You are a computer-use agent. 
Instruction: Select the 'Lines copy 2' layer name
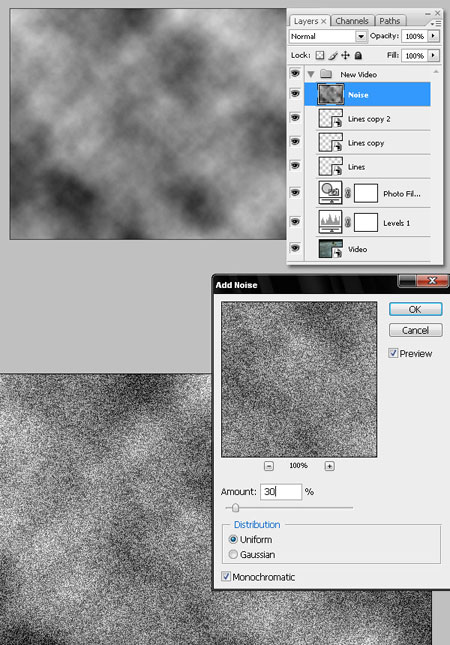tap(369, 119)
